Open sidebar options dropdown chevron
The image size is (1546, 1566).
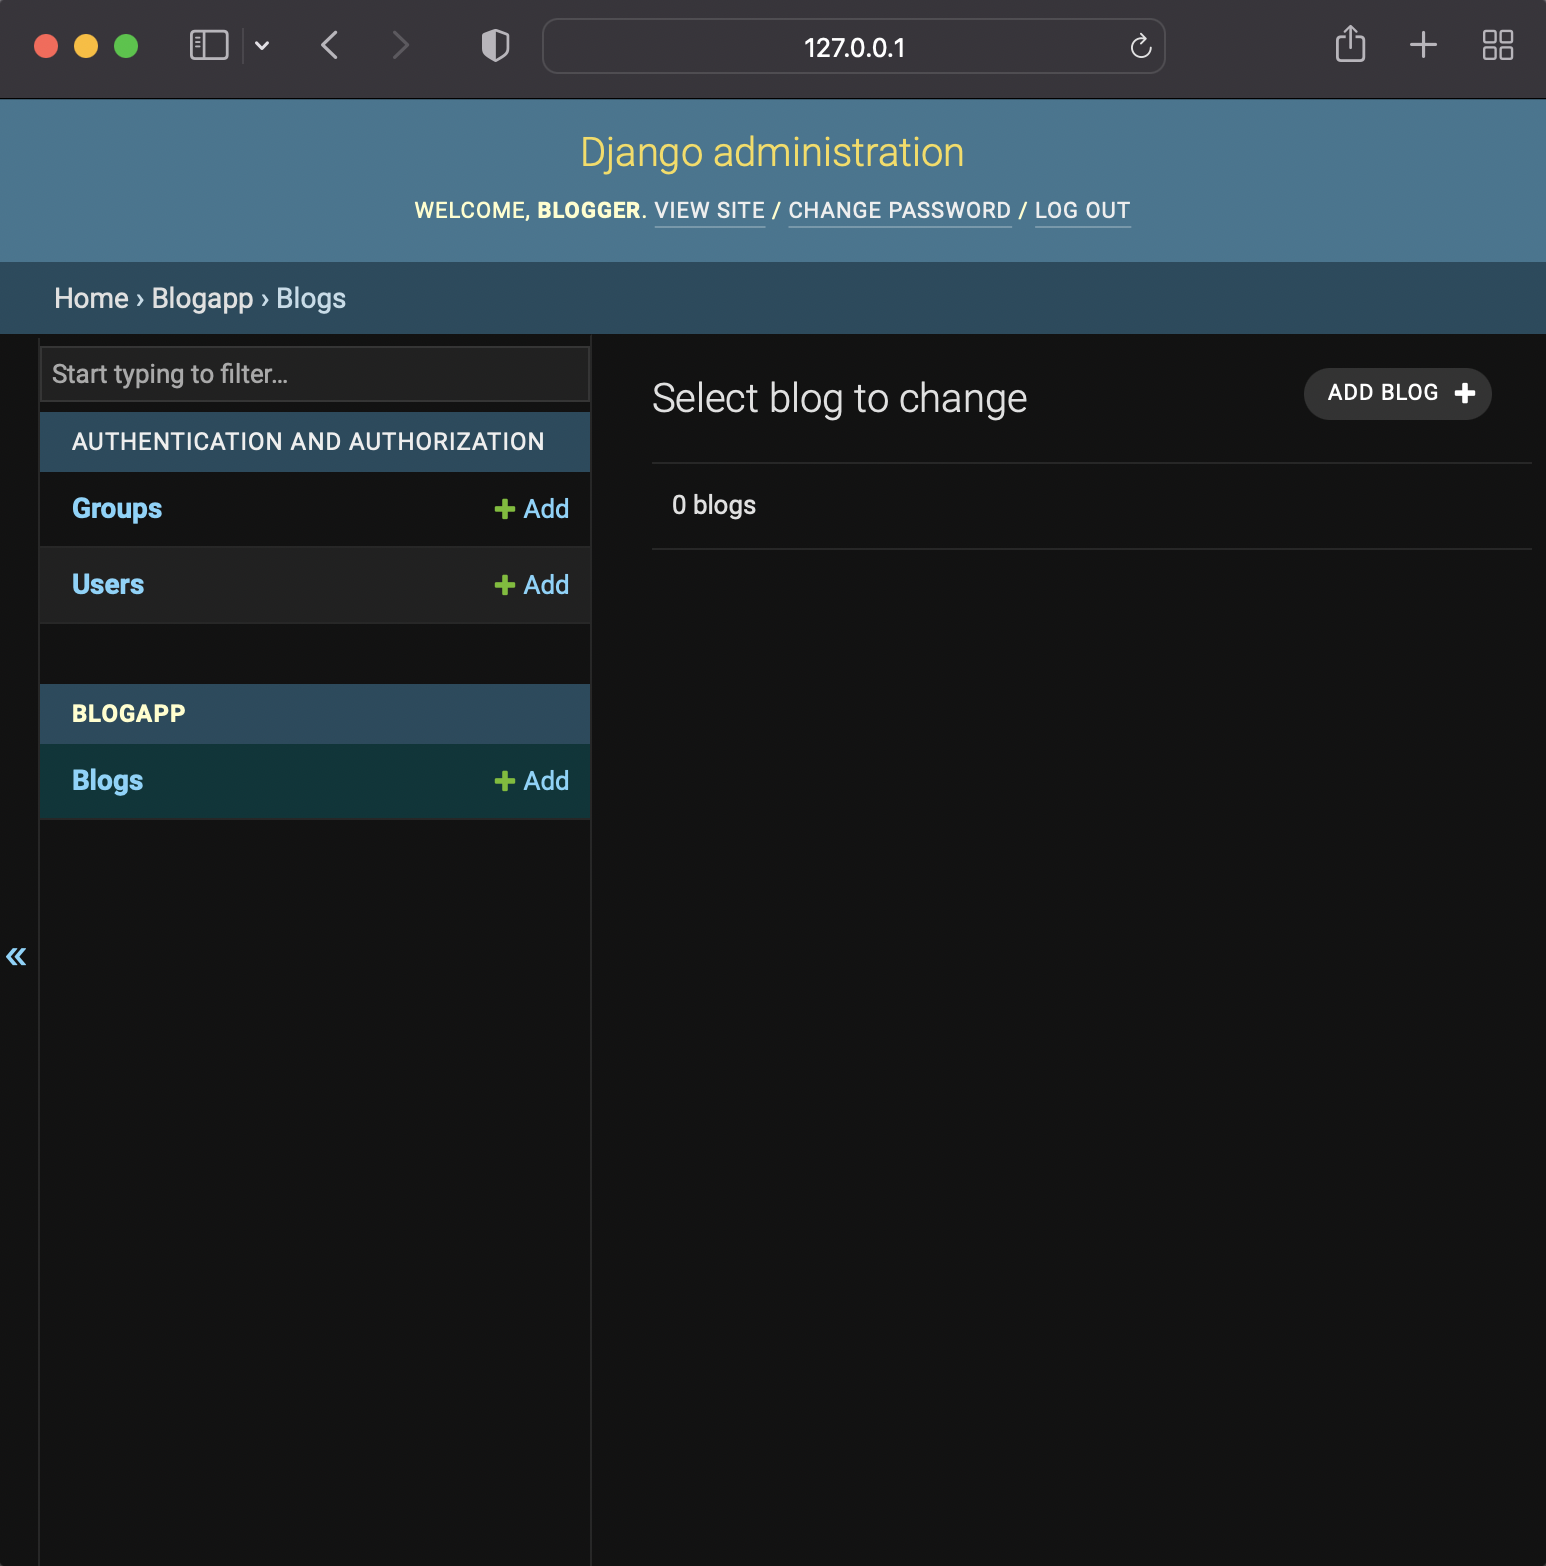[262, 45]
